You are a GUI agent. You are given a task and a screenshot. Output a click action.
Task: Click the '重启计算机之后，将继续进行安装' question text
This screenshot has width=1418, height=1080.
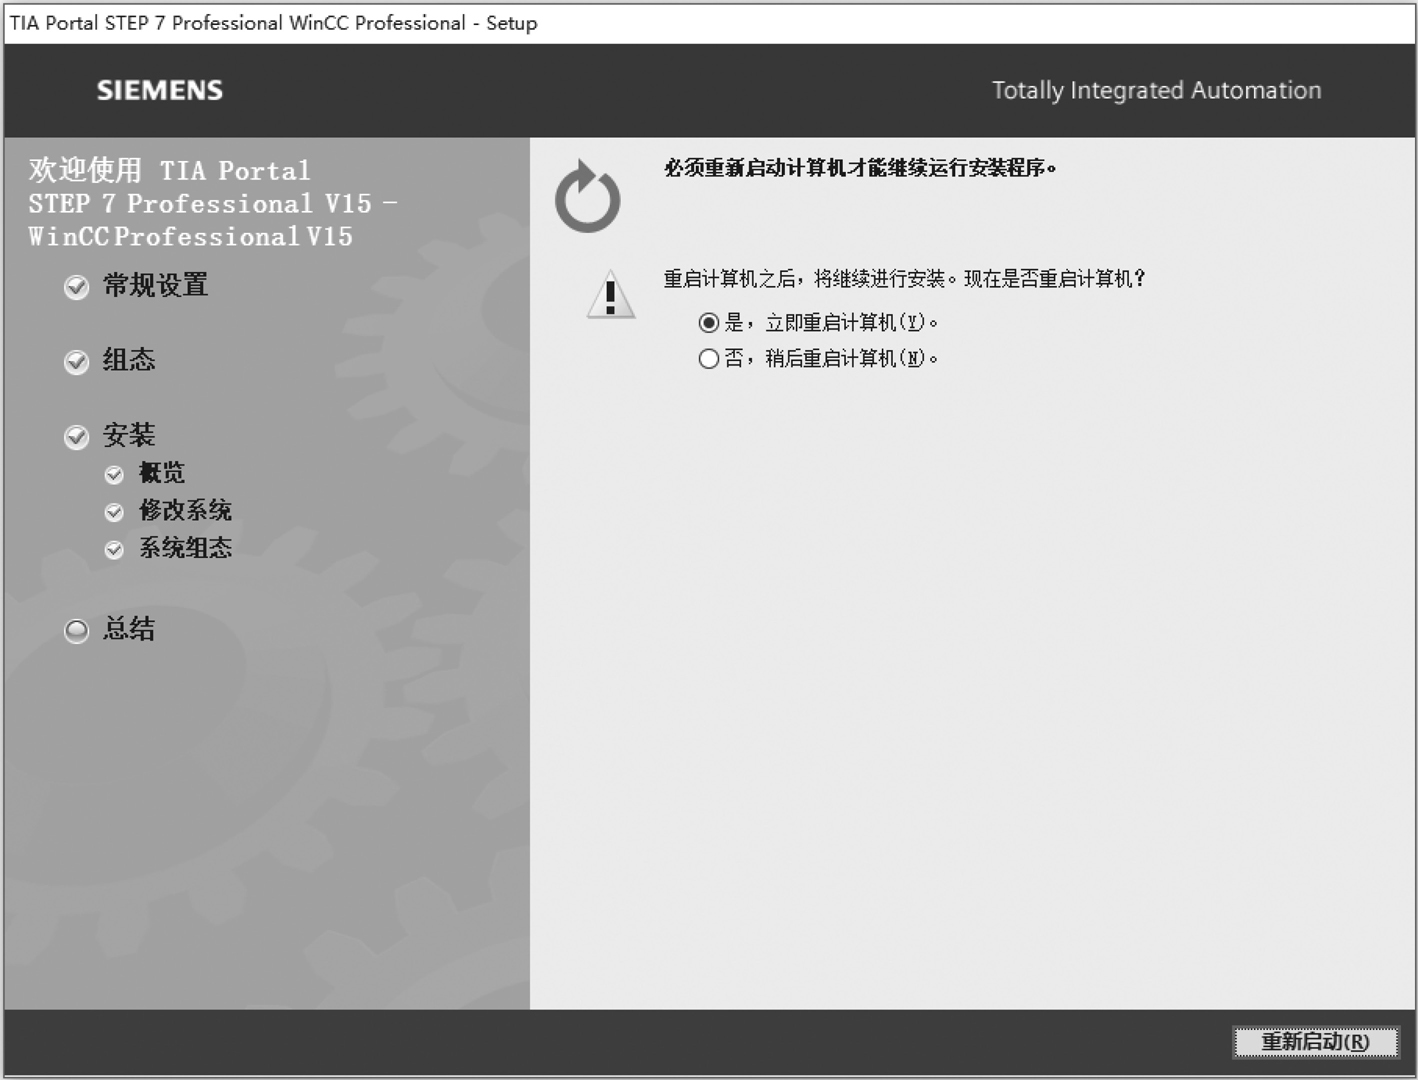click(904, 279)
